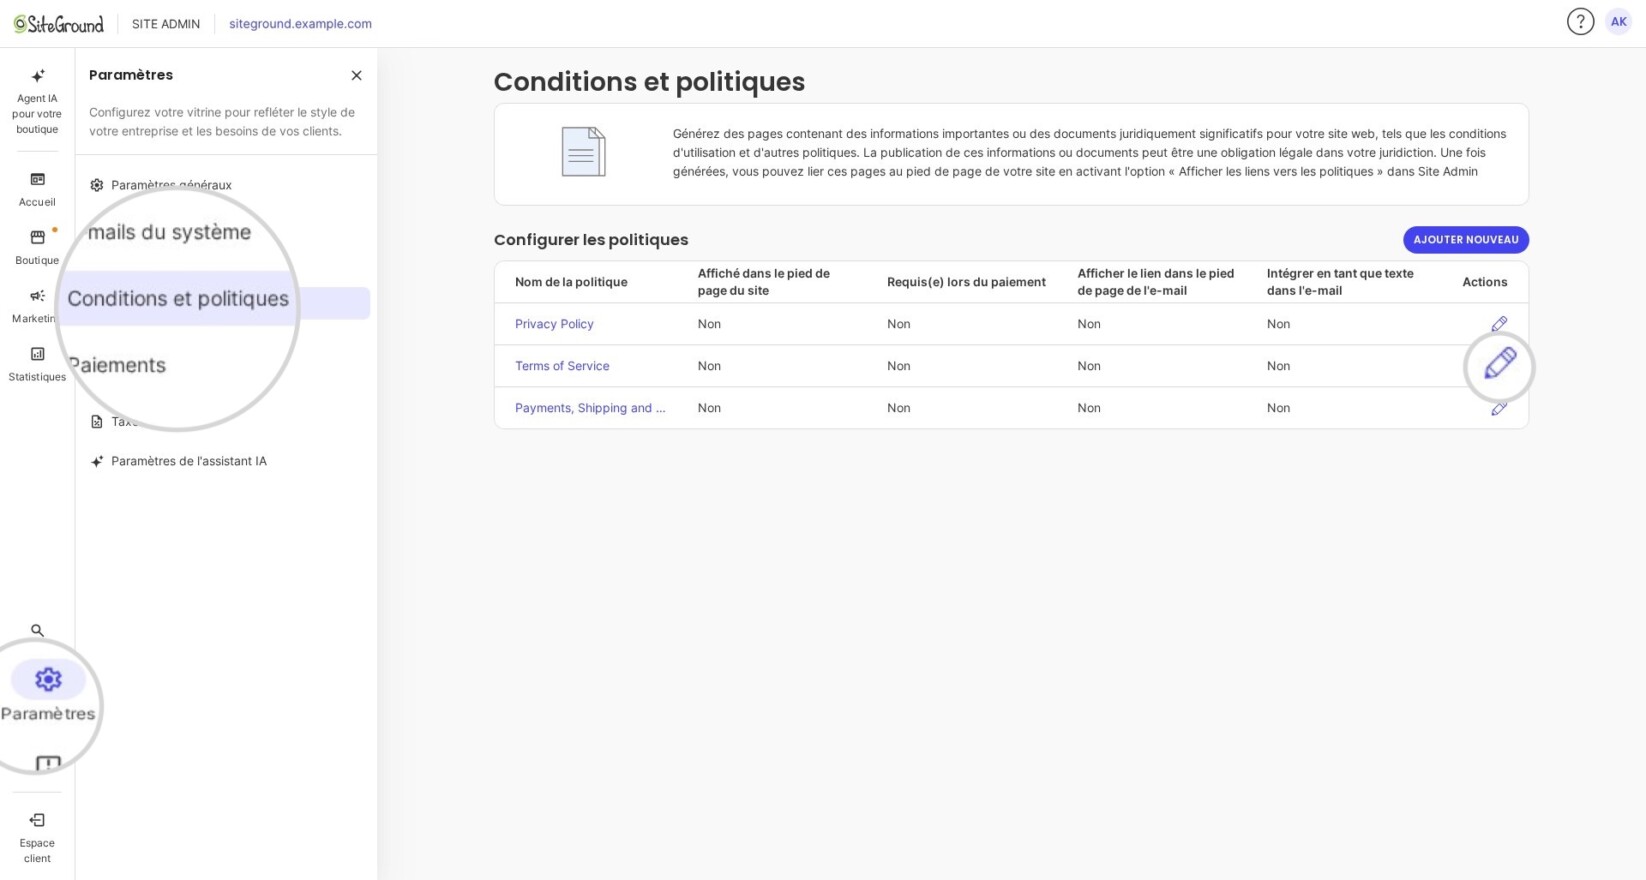Image resolution: width=1646 pixels, height=880 pixels.
Task: Open Paramètres généraux
Action: pos(171,185)
